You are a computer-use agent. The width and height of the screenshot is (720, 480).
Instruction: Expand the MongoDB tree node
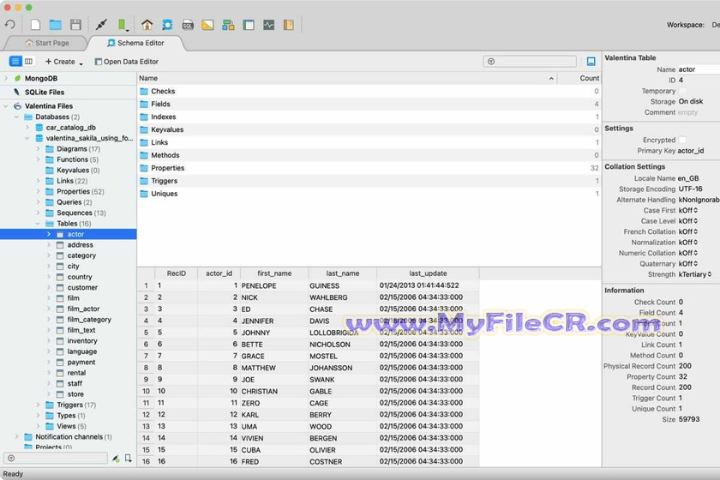coord(6,79)
